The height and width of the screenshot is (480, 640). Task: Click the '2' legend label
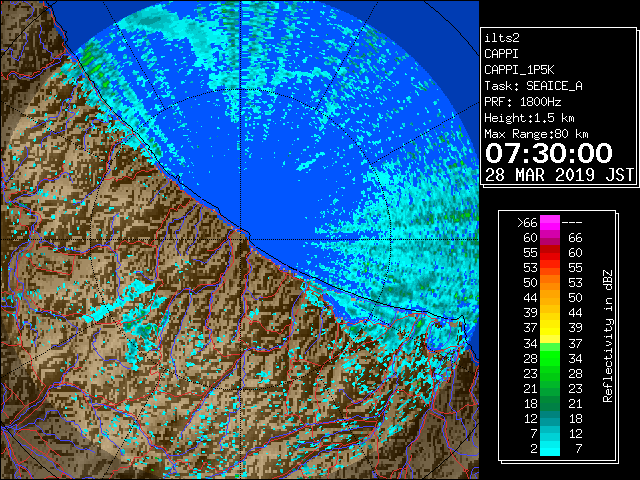(x=534, y=449)
